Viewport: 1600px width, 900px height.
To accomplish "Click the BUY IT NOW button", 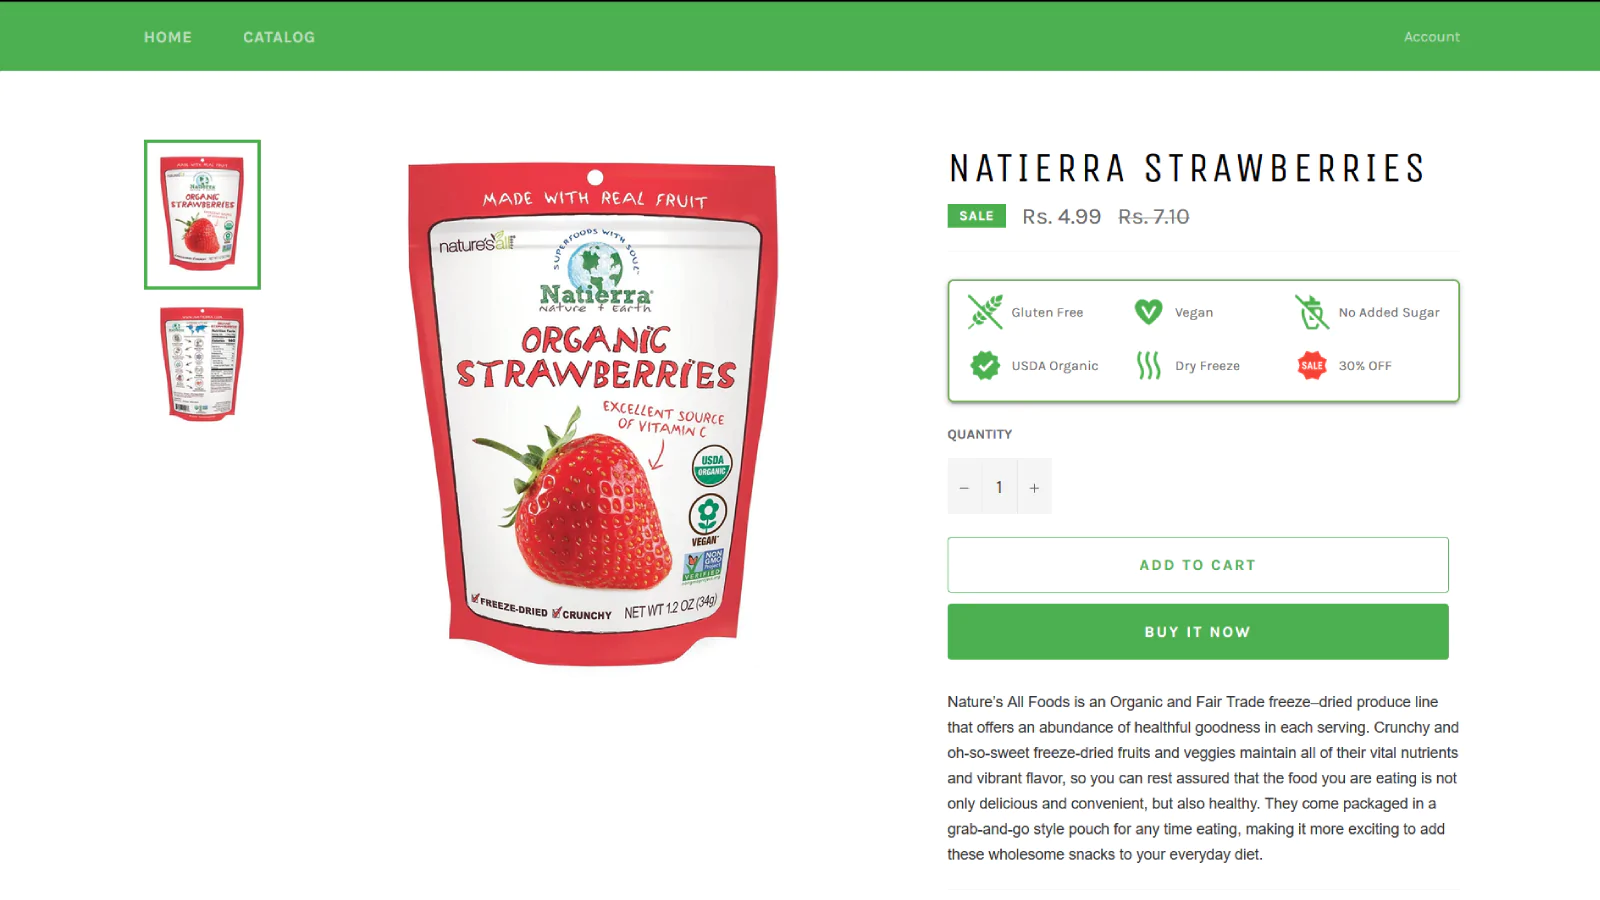I will tap(1198, 632).
